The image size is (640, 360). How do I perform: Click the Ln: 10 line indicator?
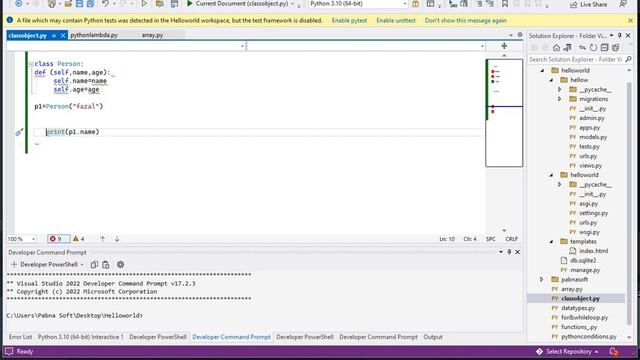[x=447, y=239]
